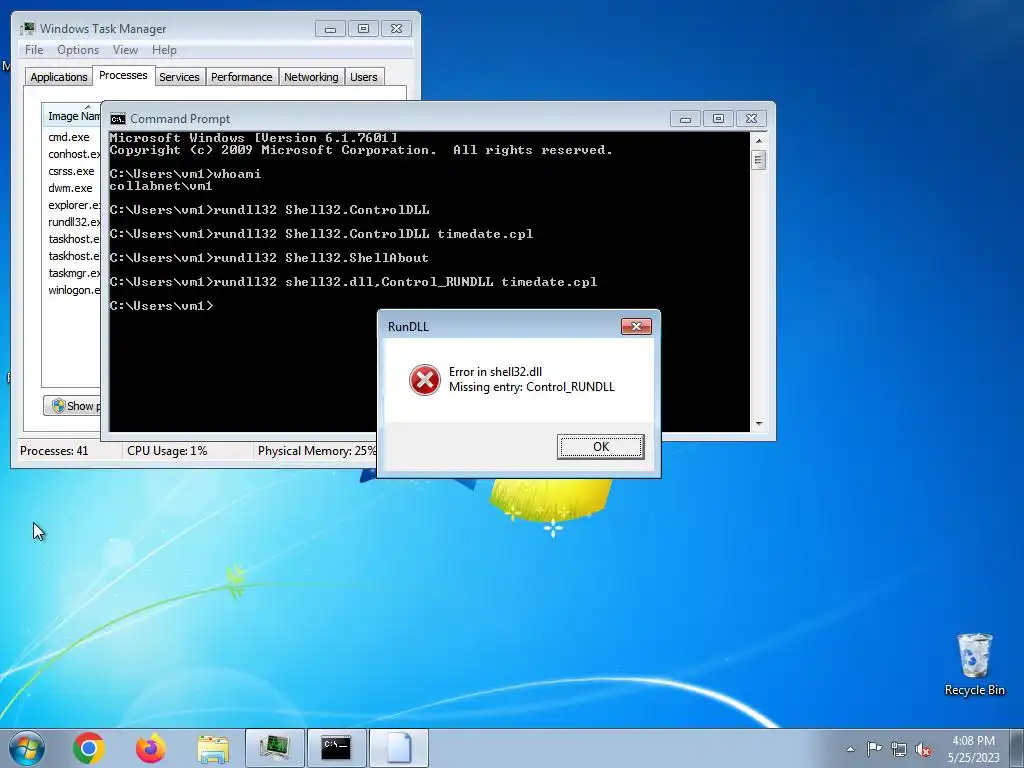This screenshot has width=1024, height=768.
Task: Click the red error icon in RunDLL dialog
Action: pyautogui.click(x=424, y=380)
